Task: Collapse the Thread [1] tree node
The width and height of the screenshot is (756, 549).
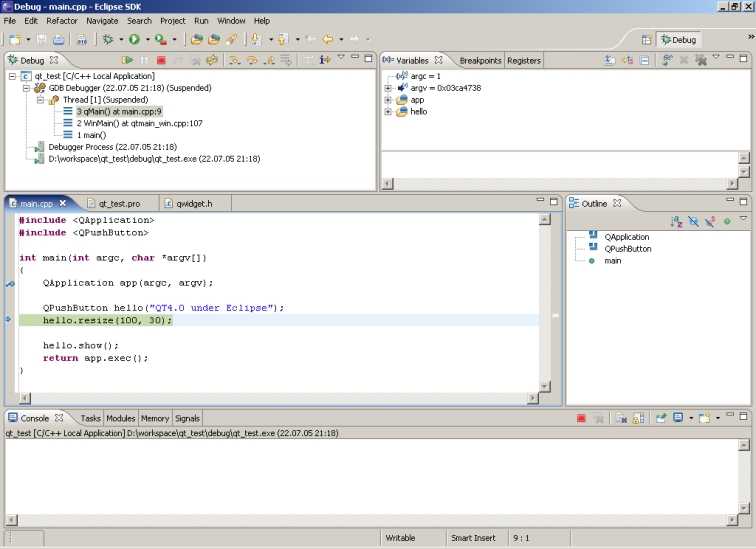Action: pos(41,100)
